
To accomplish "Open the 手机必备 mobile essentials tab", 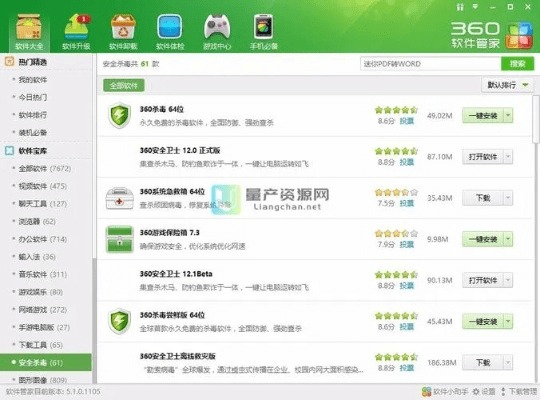I will click(x=263, y=32).
